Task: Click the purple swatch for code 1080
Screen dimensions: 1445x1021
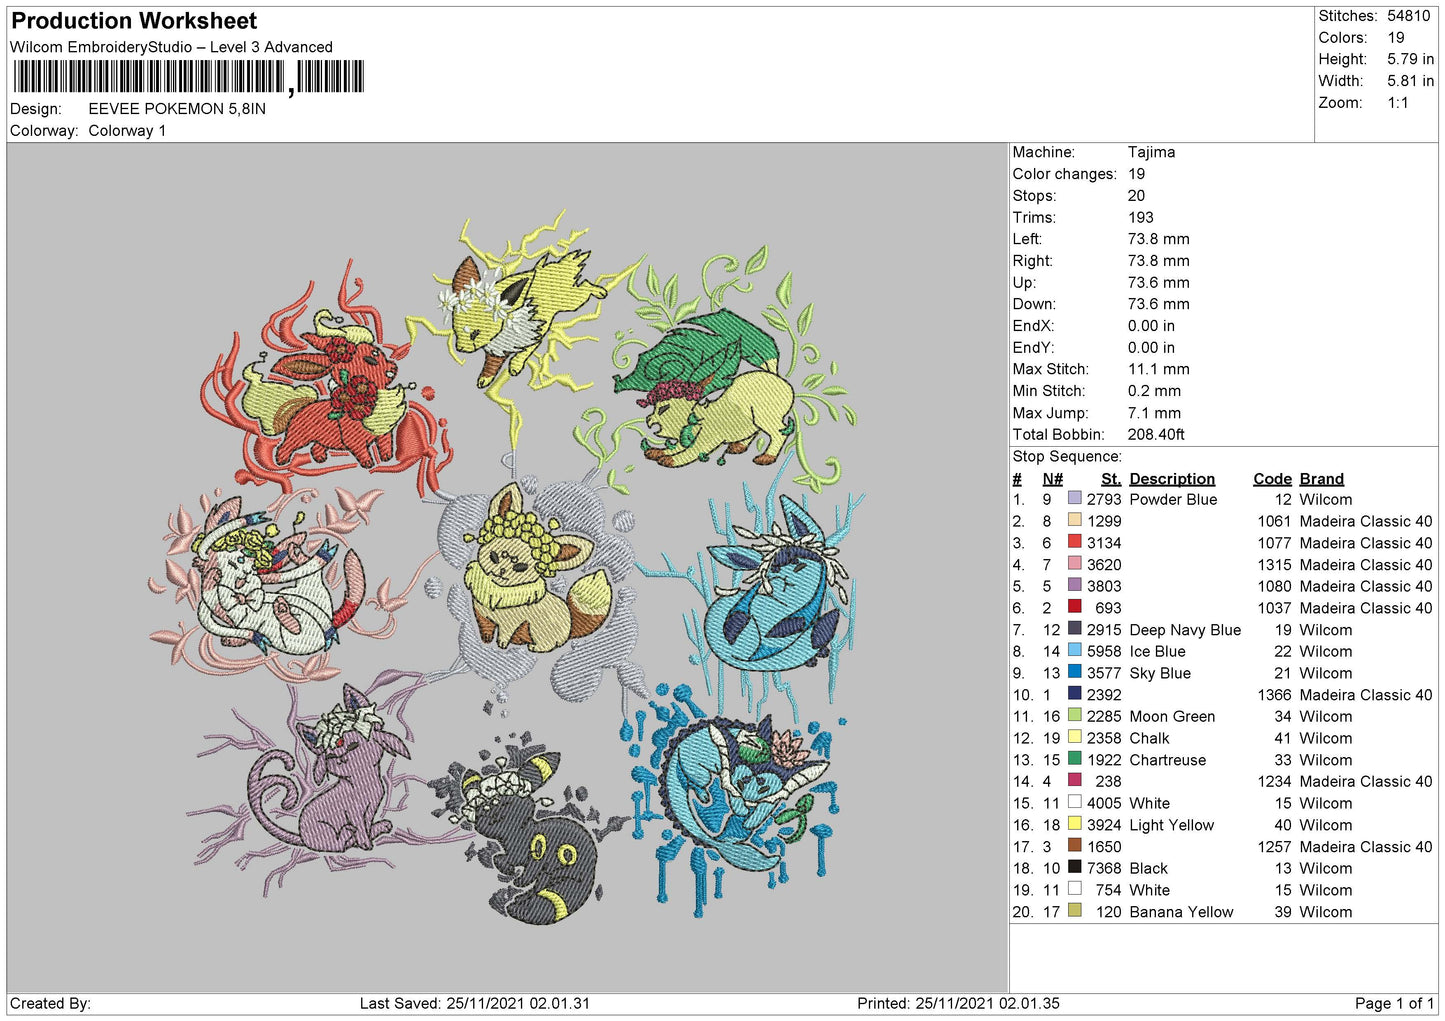Action: coord(1074,585)
